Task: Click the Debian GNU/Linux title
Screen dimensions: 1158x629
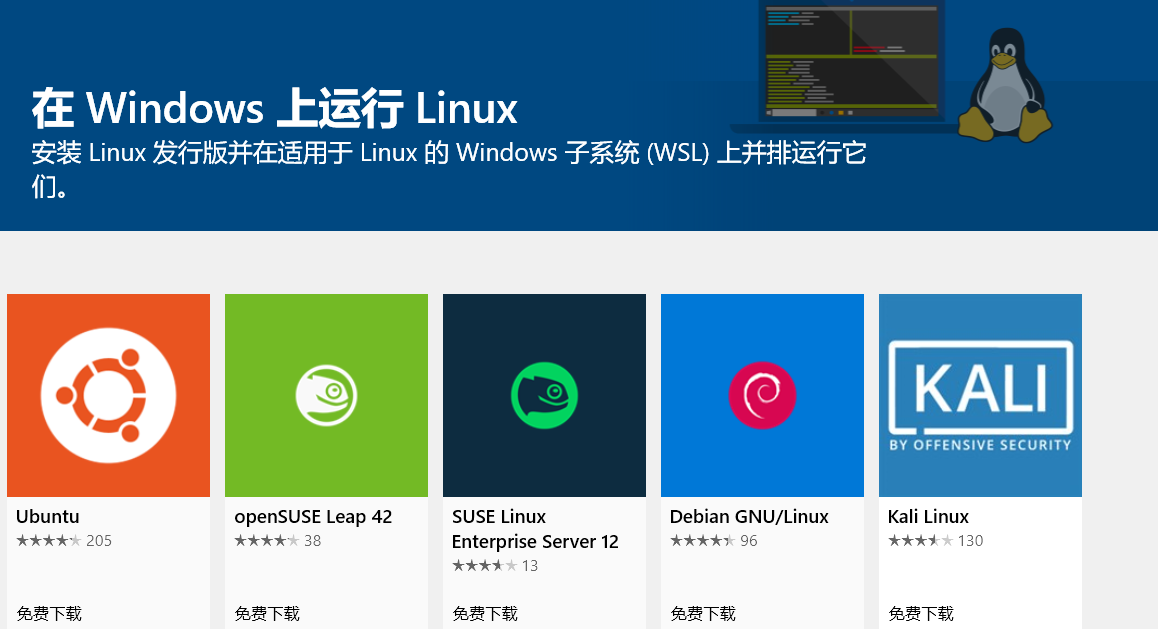Action: [x=749, y=517]
